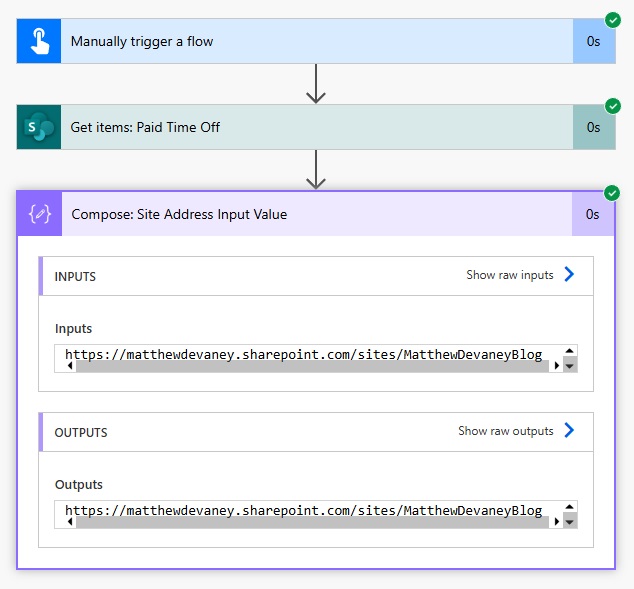The height and width of the screenshot is (589, 634).
Task: Click the curly braces Compose action icon
Action: pos(39,214)
